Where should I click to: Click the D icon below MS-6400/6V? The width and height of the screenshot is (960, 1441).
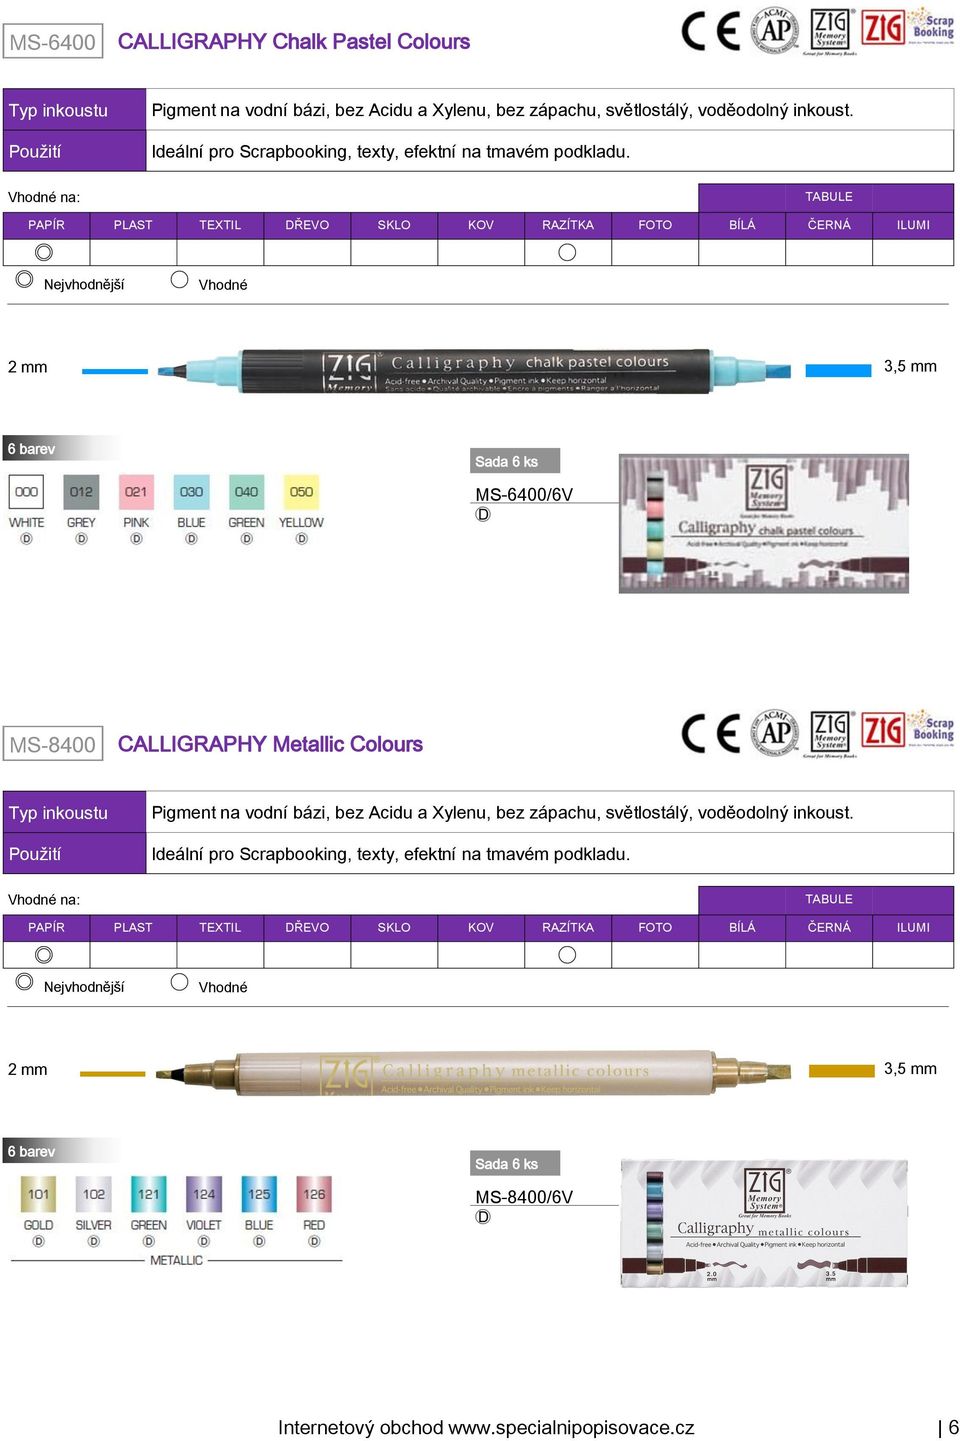point(483,514)
